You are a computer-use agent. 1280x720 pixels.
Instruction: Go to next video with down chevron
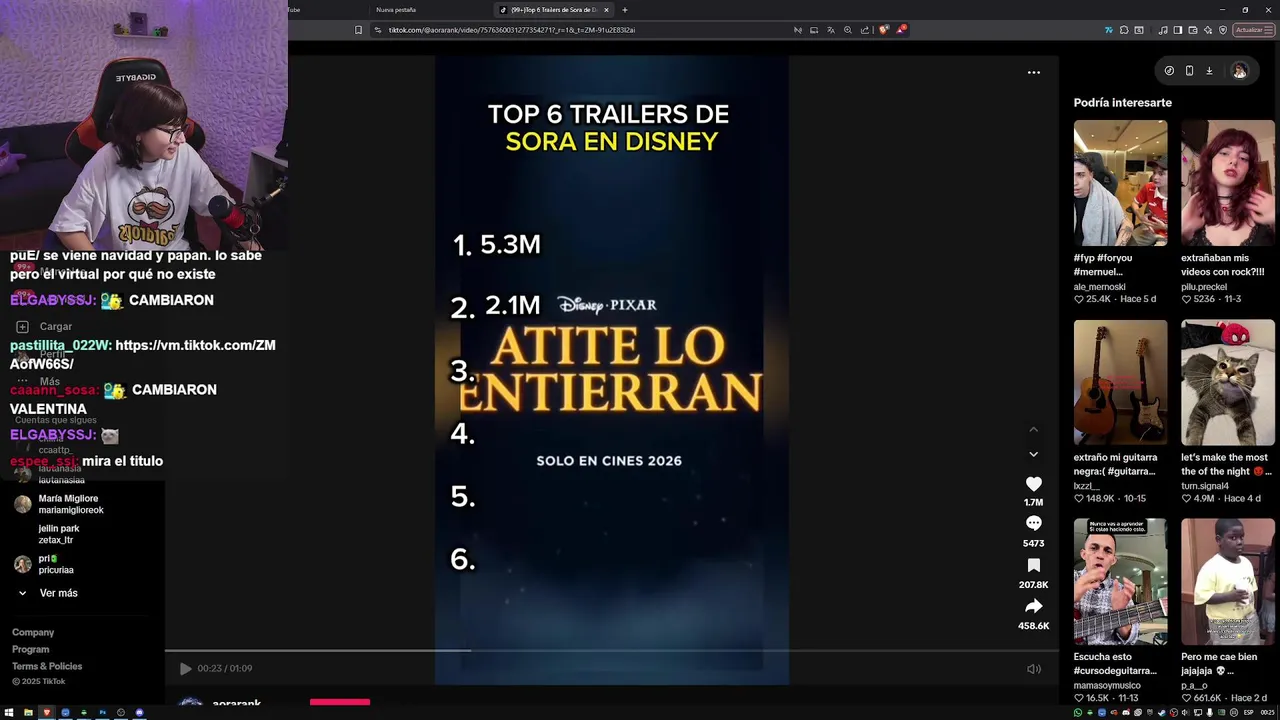coord(1034,454)
